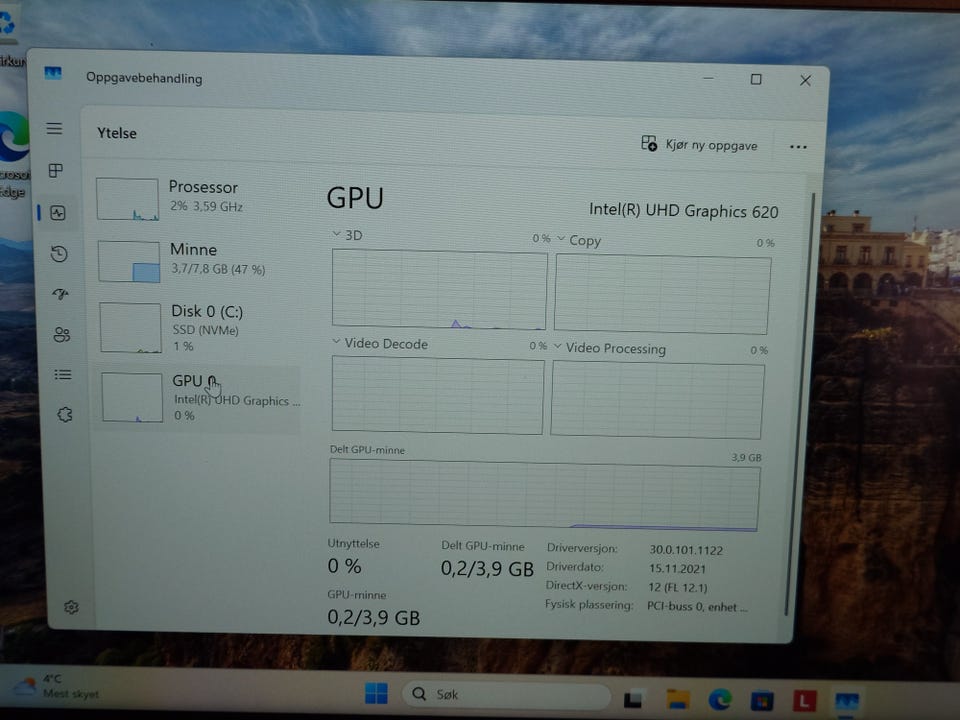Click the Intel(R) UHD Graphics 620 text
Screen dimensions: 960x720
pyautogui.click(x=683, y=211)
